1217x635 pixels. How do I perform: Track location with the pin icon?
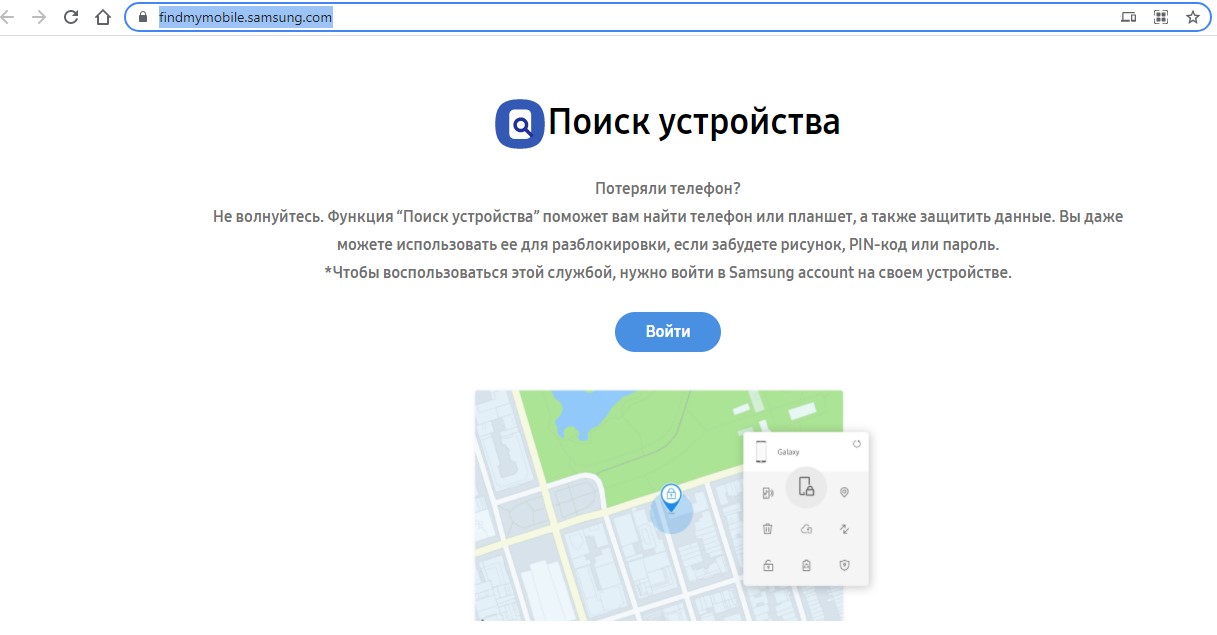point(844,492)
